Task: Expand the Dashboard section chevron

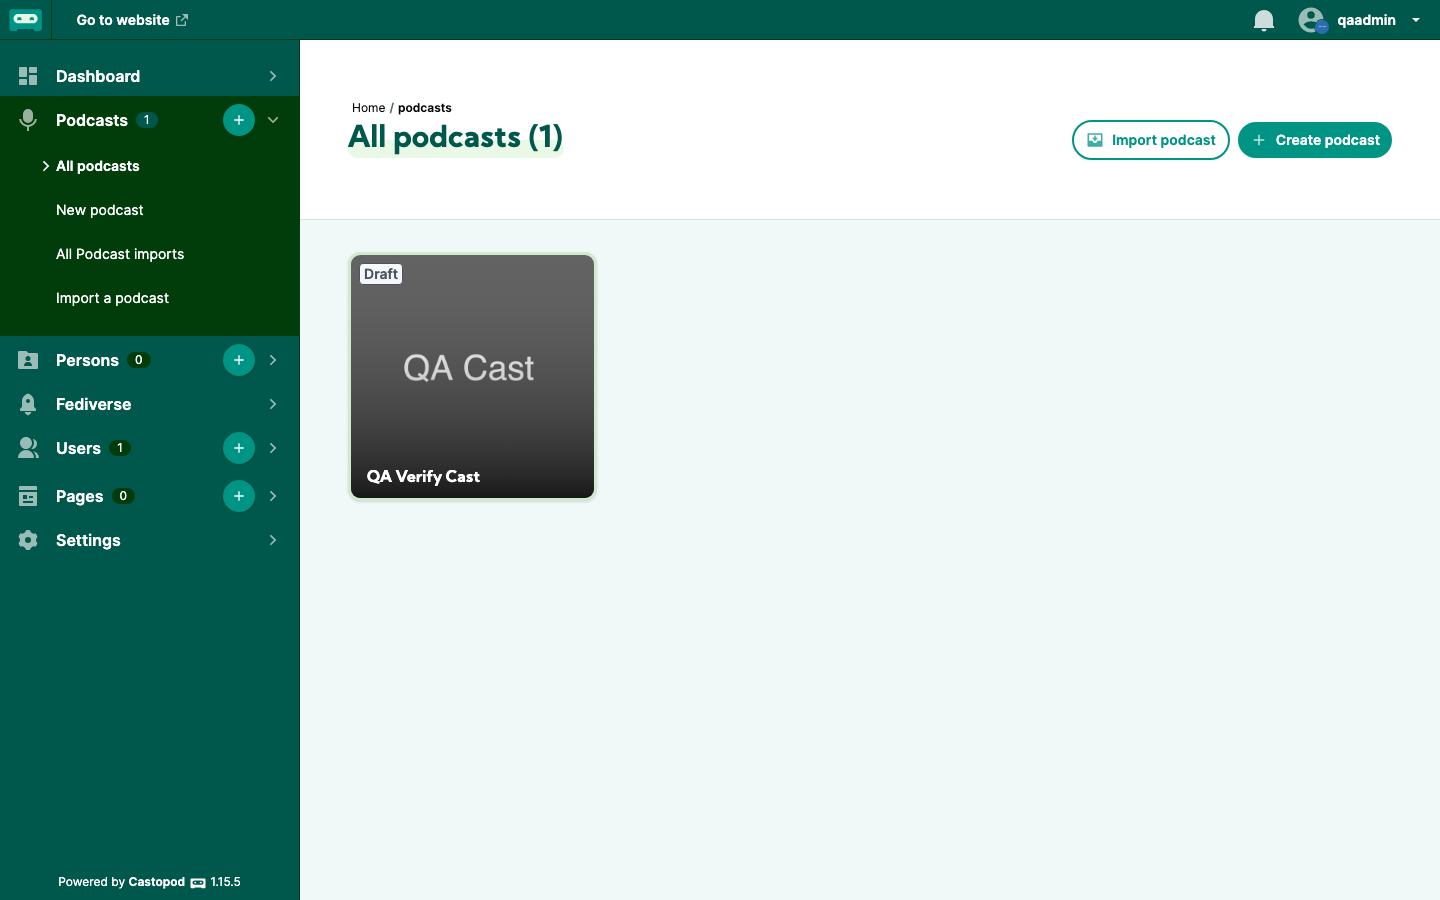Action: [273, 76]
